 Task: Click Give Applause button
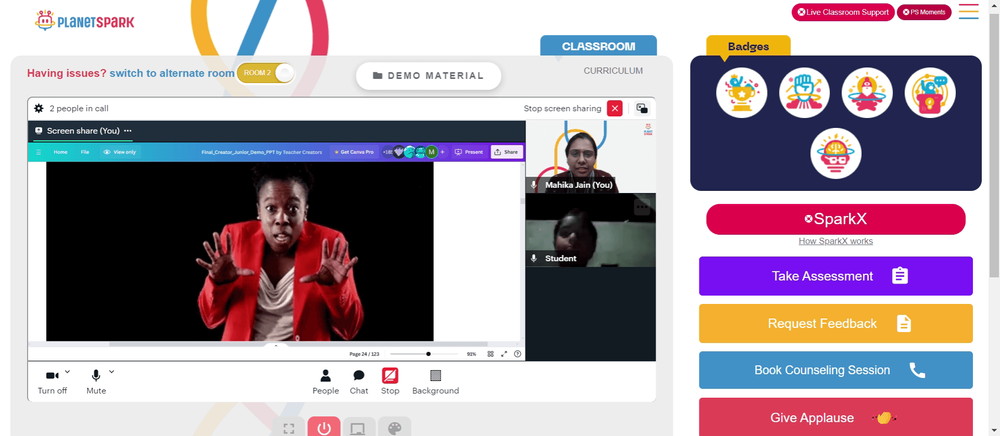tap(835, 418)
